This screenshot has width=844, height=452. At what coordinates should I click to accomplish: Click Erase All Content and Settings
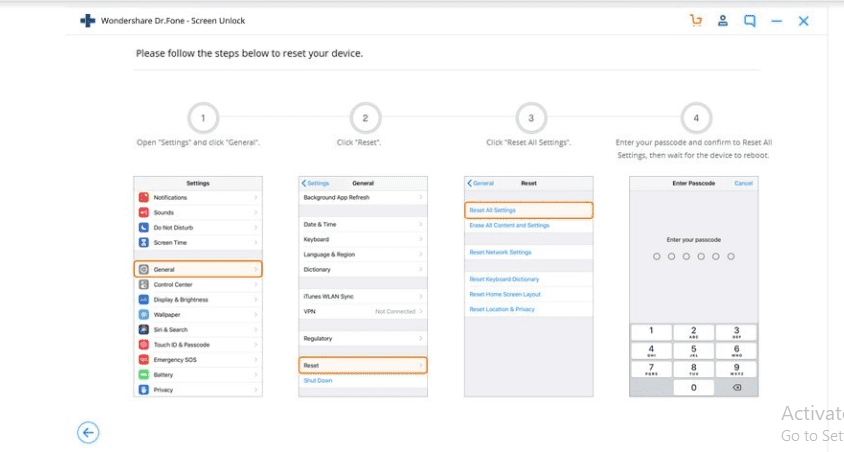tap(510, 226)
